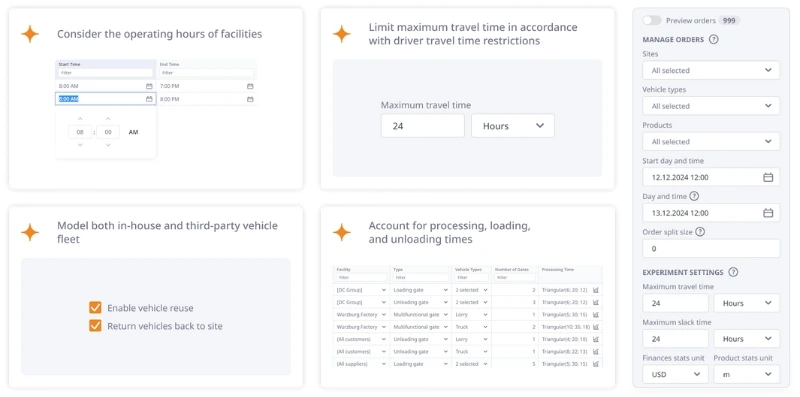800x397 pixels.
Task: Open calendar icon in Start day and time field
Action: [768, 178]
